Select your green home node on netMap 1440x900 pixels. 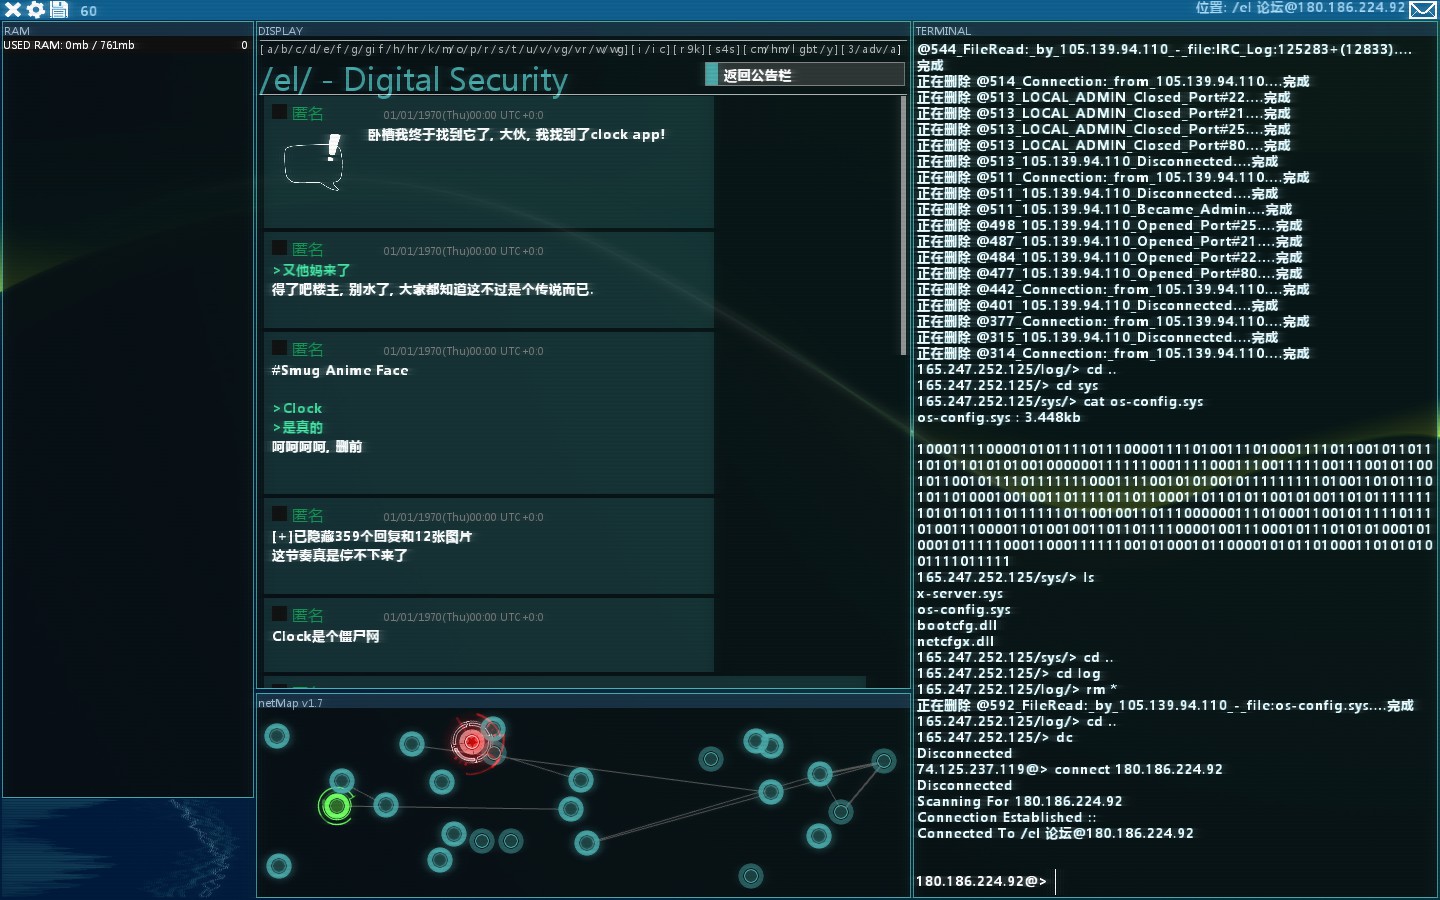pos(336,807)
